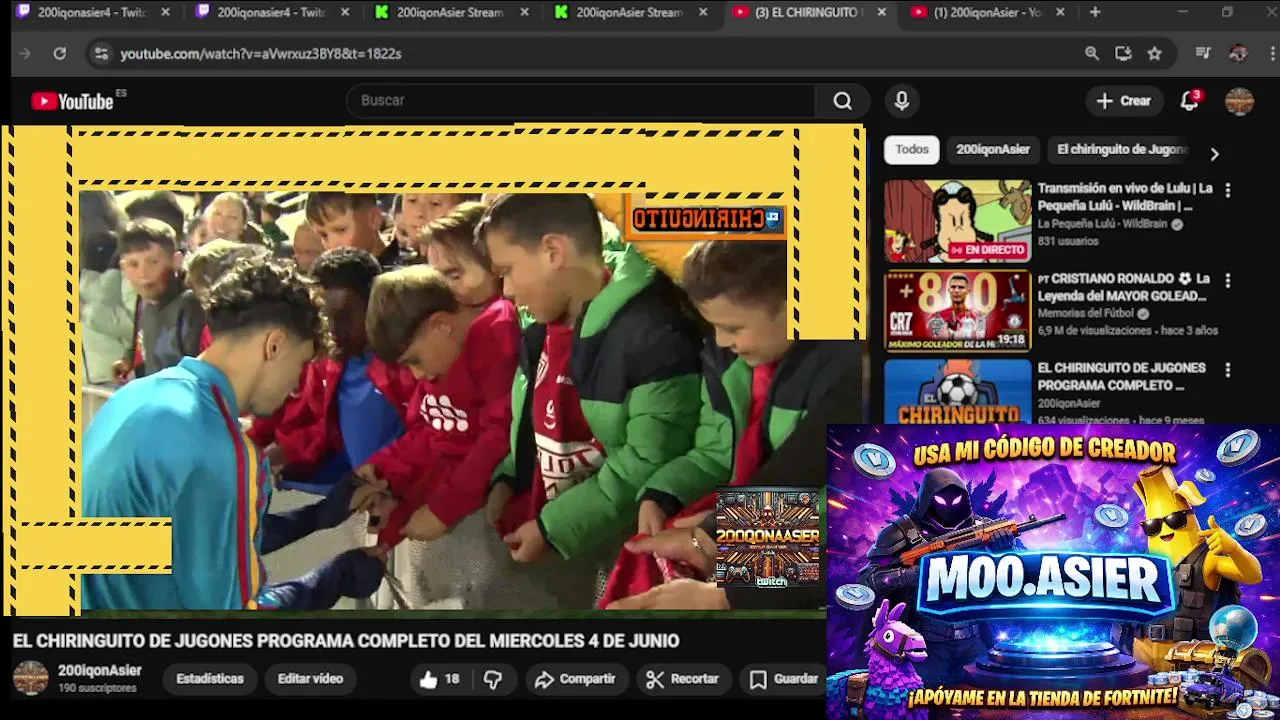Viewport: 1280px width, 720px height.
Task: Close the first 200iqonAsier Stream Kick tab
Action: tap(524, 12)
